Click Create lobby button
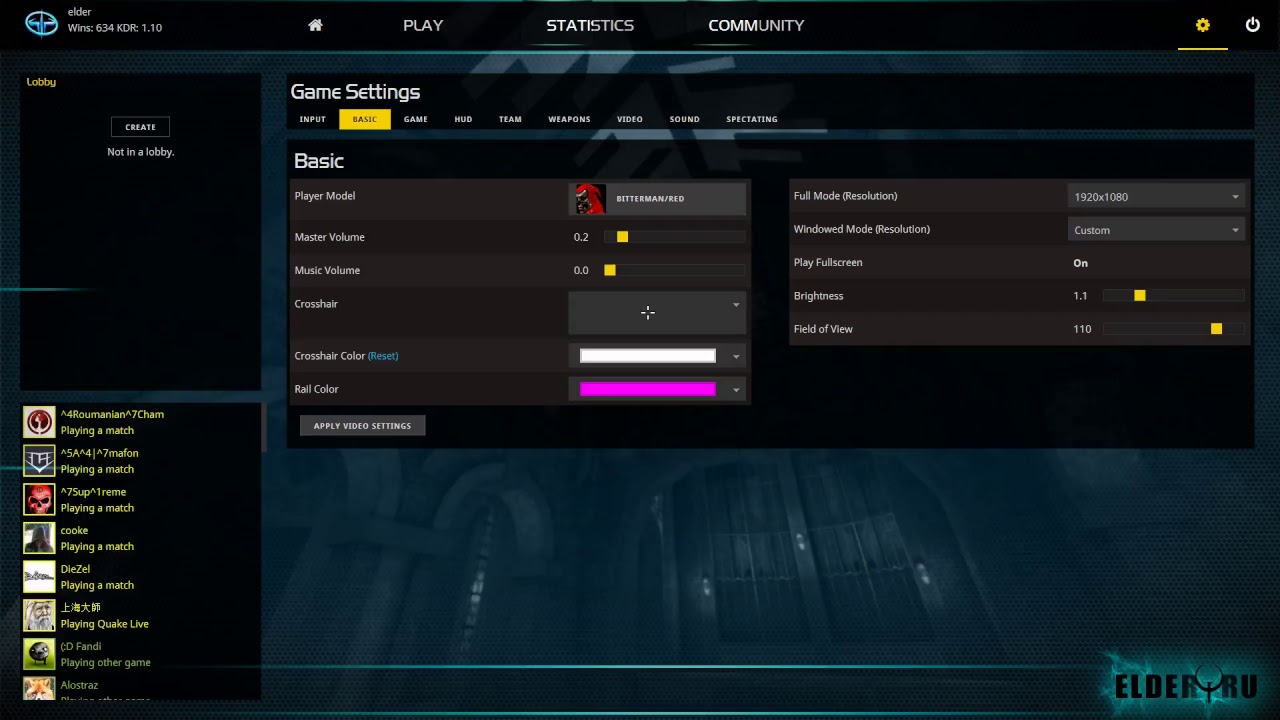This screenshot has width=1280, height=720. click(x=140, y=127)
